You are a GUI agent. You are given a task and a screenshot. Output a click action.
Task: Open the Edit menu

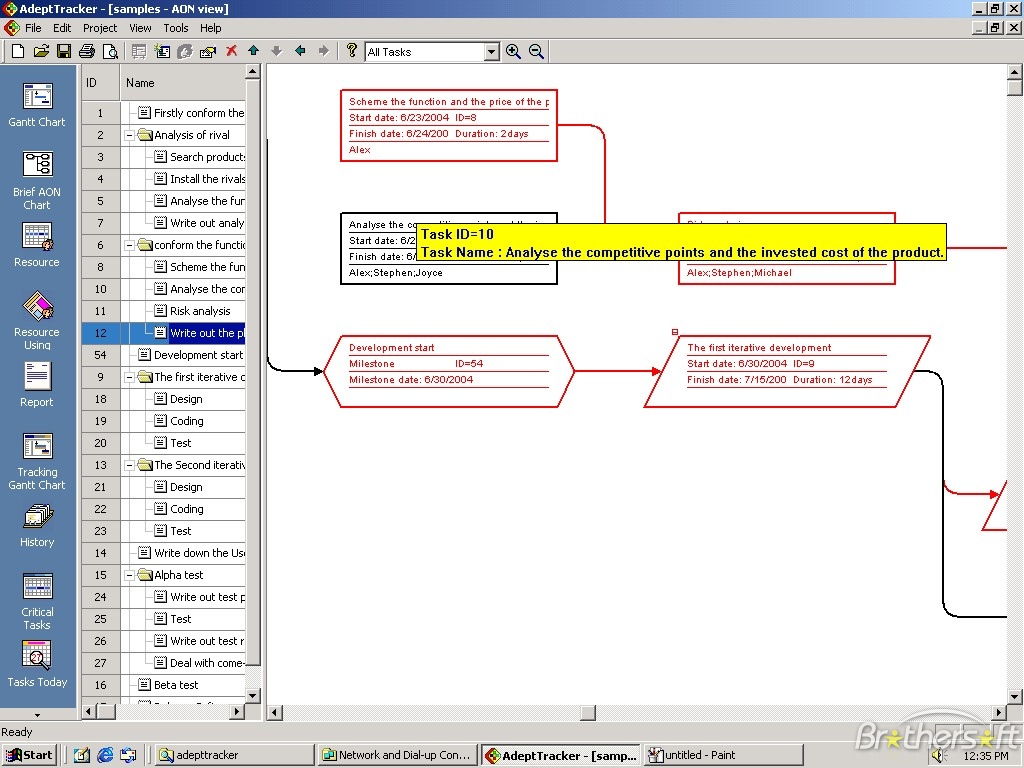coord(62,28)
